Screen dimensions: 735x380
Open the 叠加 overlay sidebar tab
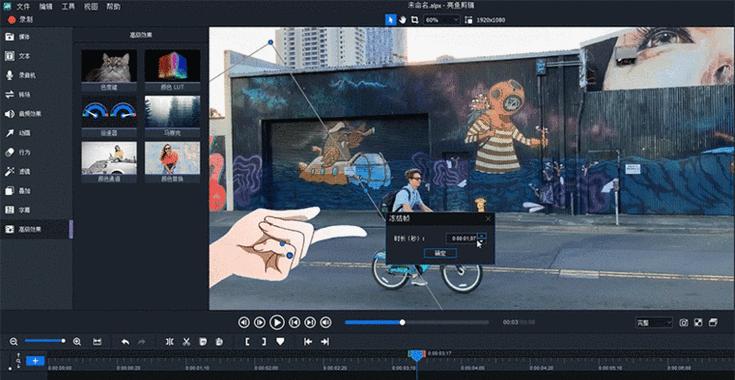click(x=36, y=191)
